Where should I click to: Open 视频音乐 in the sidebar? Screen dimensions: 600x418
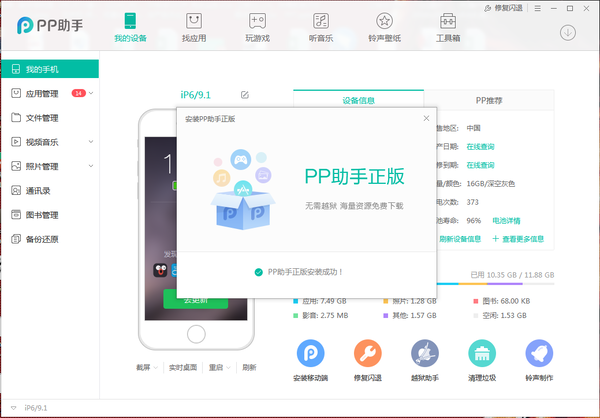(x=50, y=142)
